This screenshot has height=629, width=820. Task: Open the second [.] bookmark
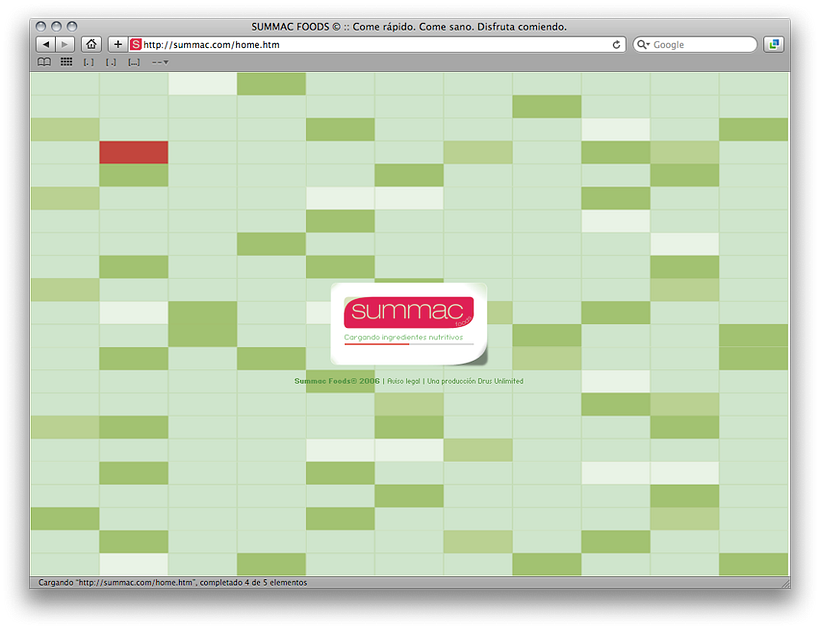tap(111, 62)
